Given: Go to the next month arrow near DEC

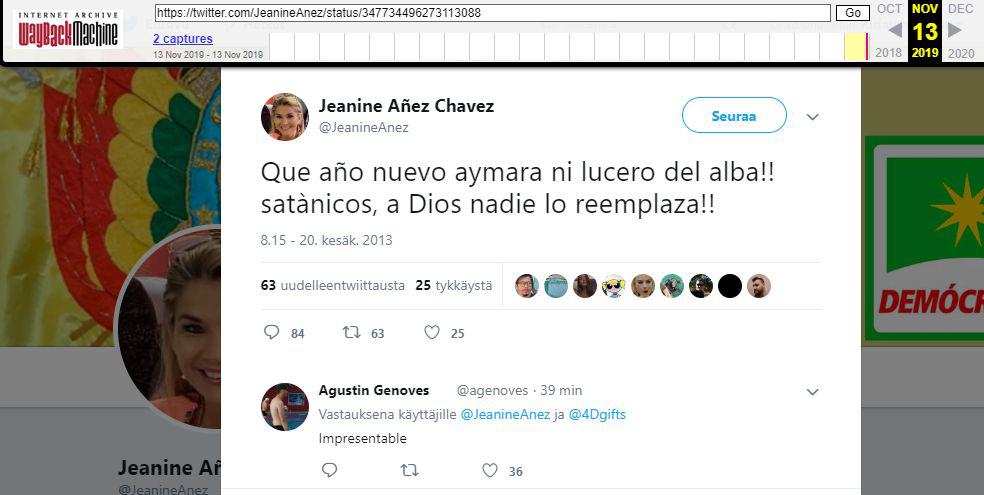Looking at the screenshot, I should coord(955,29).
